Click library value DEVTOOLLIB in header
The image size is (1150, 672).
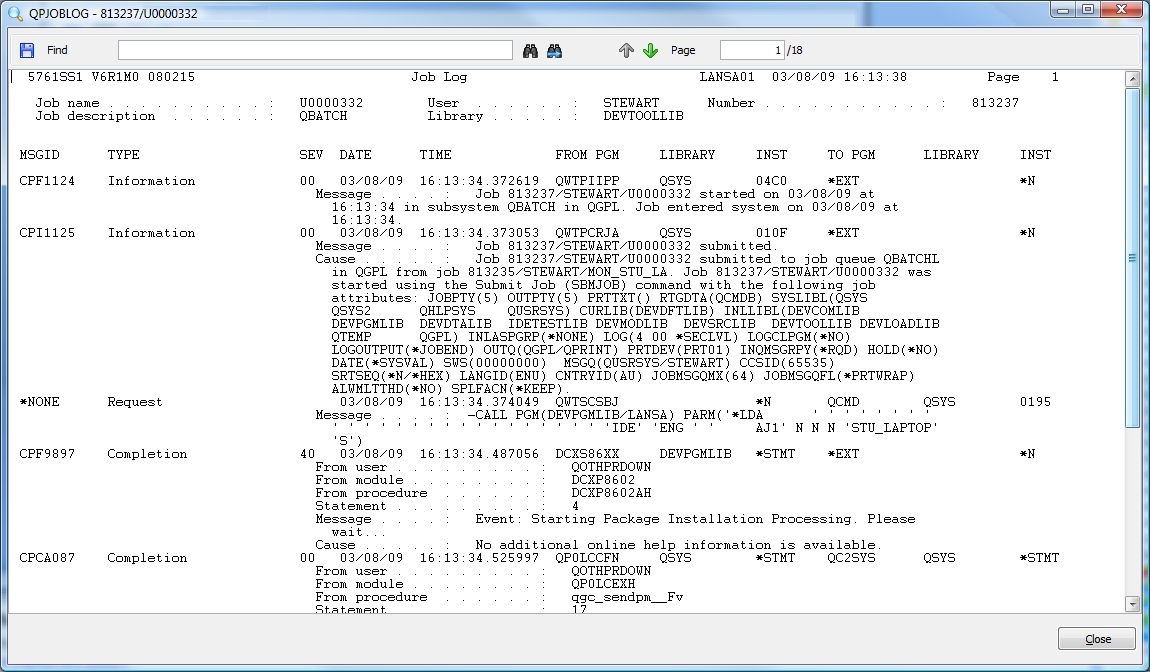(x=643, y=116)
